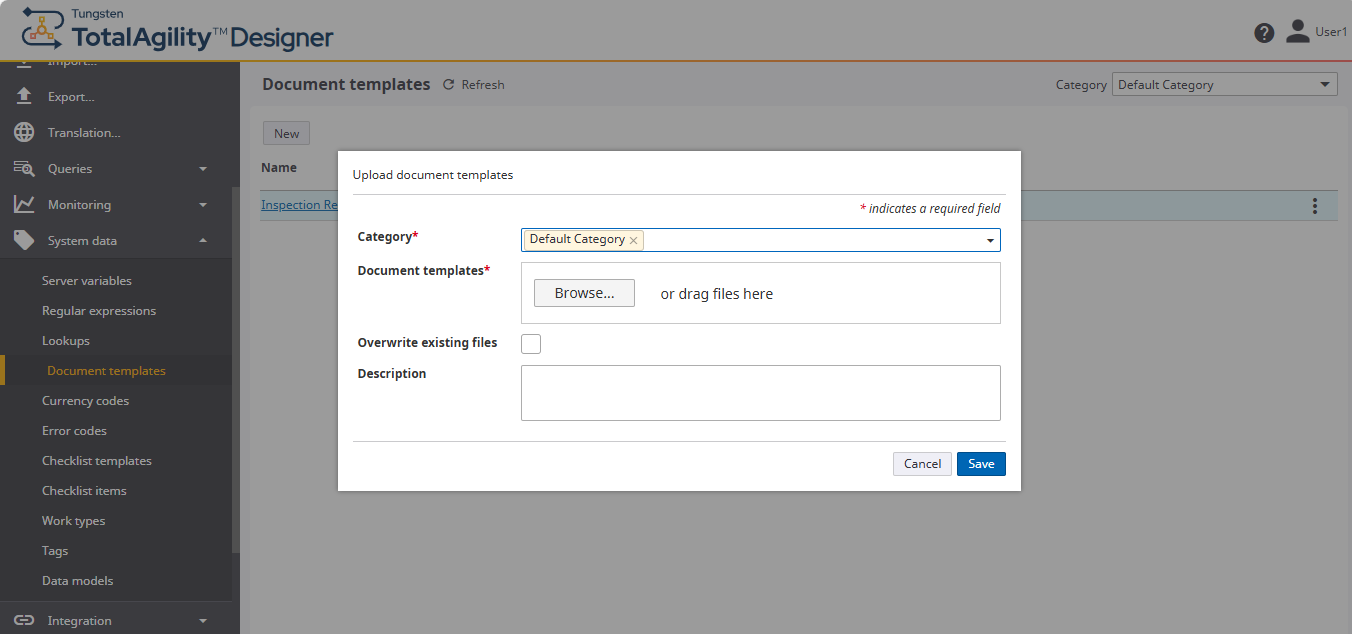The width and height of the screenshot is (1352, 634).
Task: Save the uploaded document templates
Action: [x=980, y=463]
